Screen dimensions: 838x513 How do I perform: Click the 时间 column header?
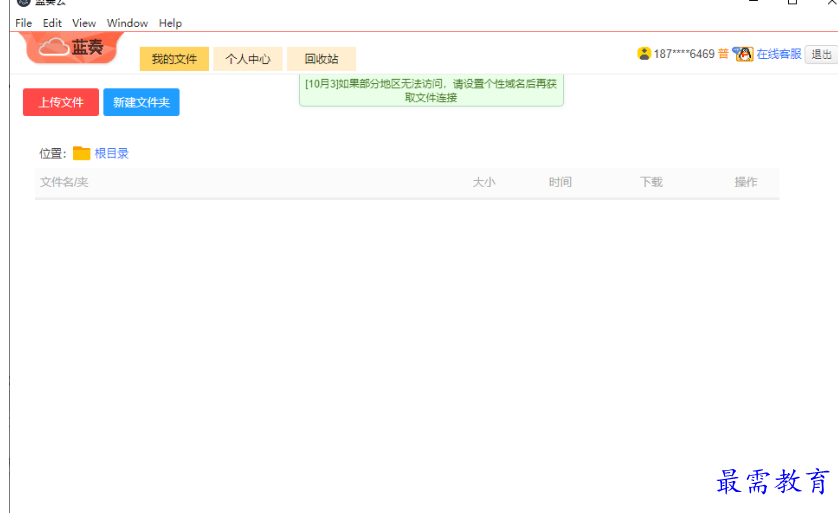coord(560,182)
